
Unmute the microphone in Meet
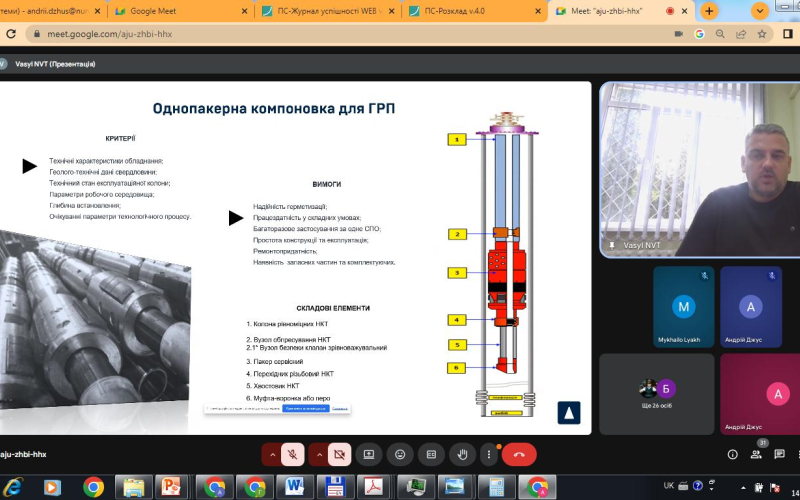point(293,454)
